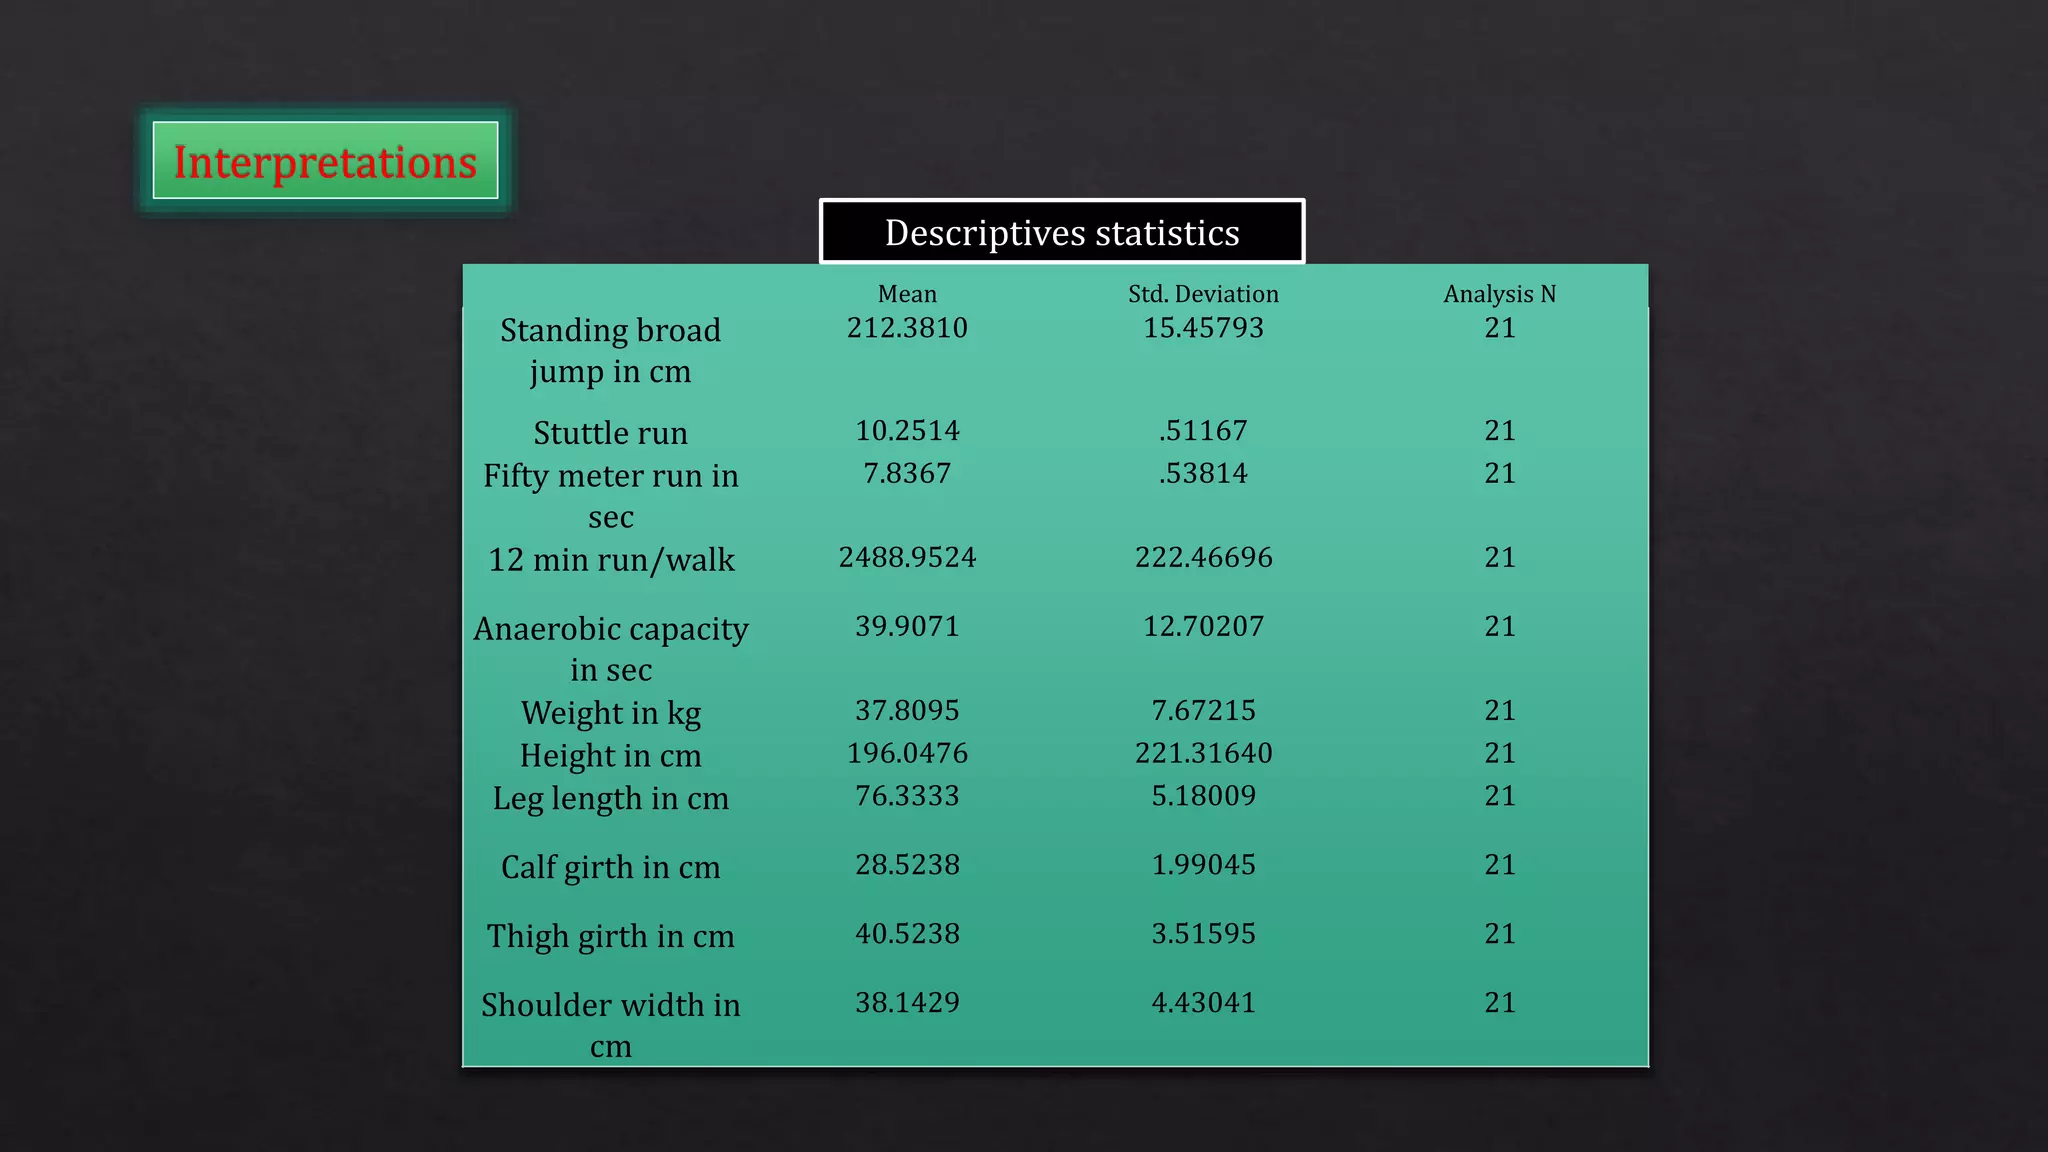Screen dimensions: 2048x1152
Task: Click std deviation value 12.70207
Action: coord(1203,626)
